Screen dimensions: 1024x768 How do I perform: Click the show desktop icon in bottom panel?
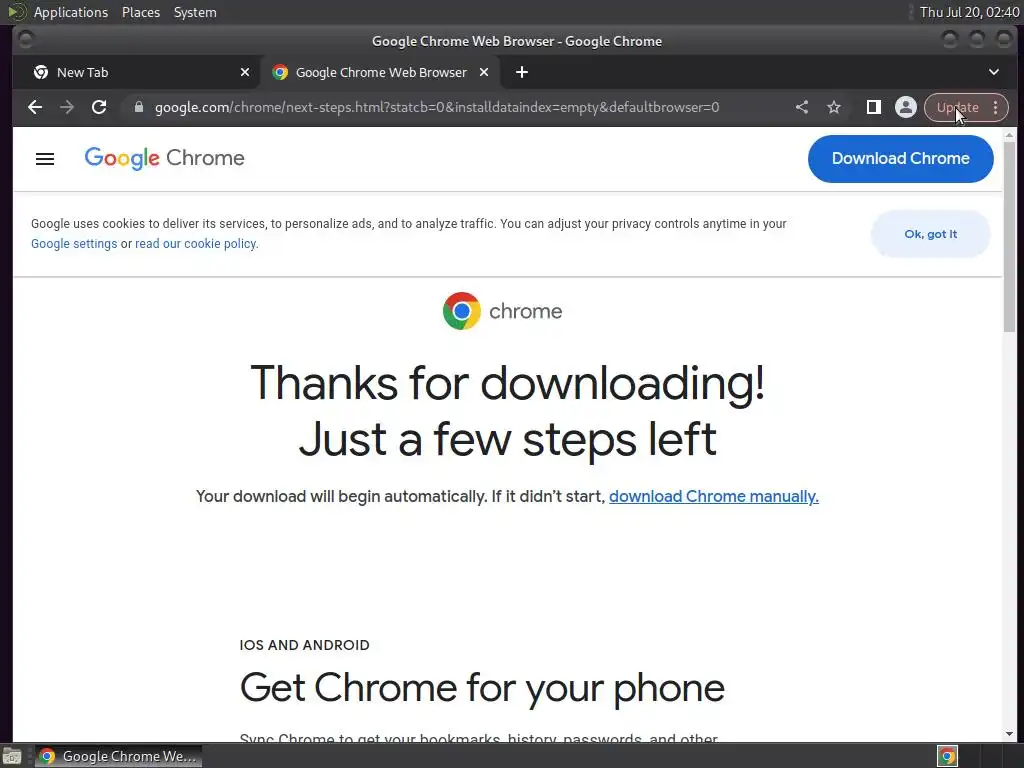click(x=12, y=756)
